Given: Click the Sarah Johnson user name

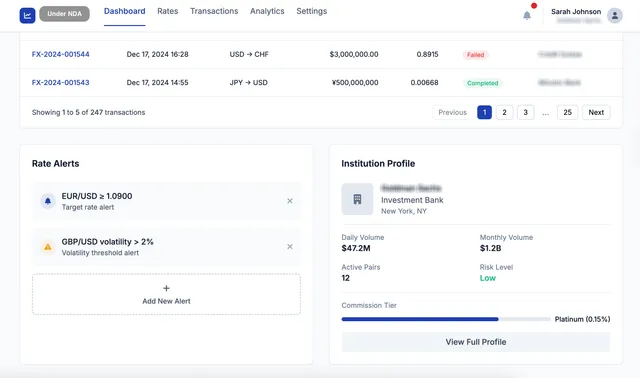Looking at the screenshot, I should (x=576, y=12).
